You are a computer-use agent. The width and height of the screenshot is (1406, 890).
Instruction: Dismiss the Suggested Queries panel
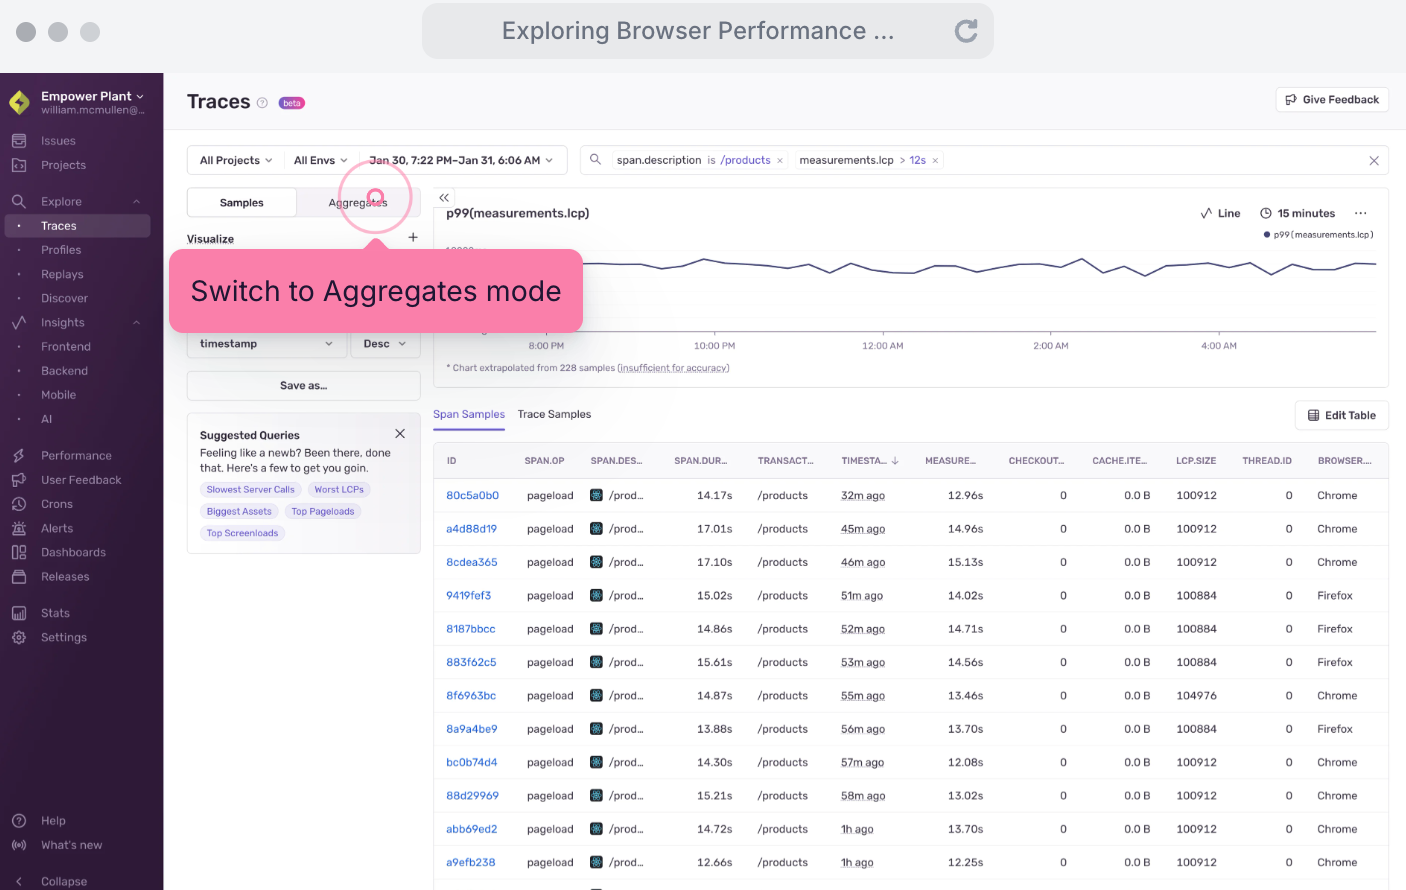tap(400, 434)
